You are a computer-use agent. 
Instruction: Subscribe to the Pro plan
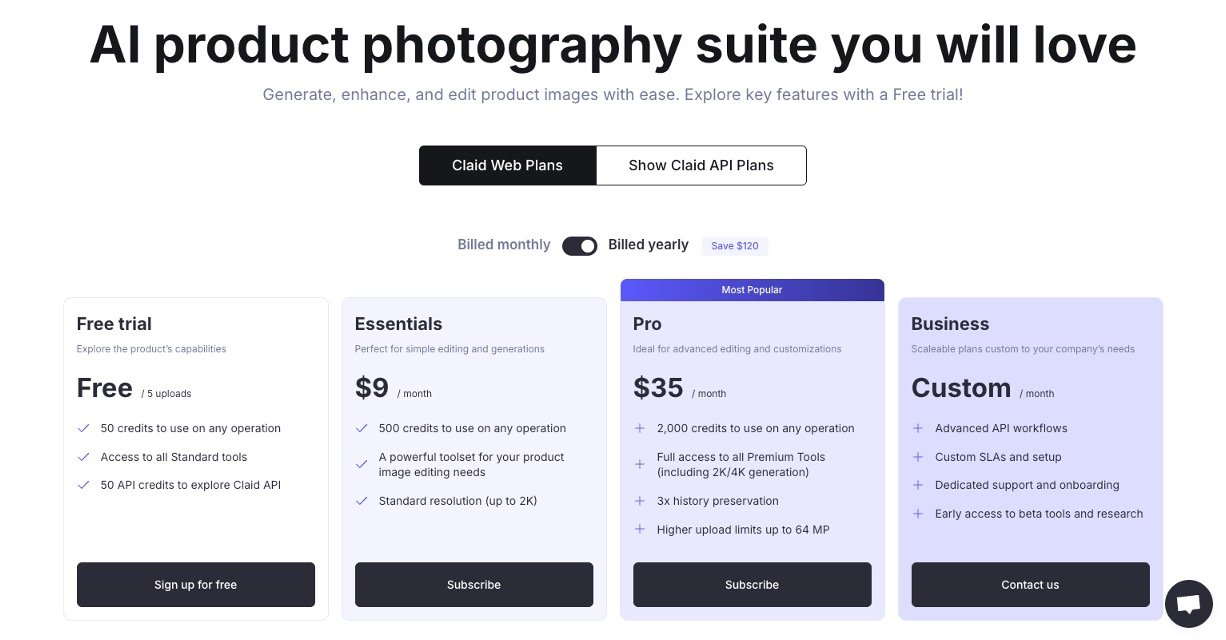[752, 585]
